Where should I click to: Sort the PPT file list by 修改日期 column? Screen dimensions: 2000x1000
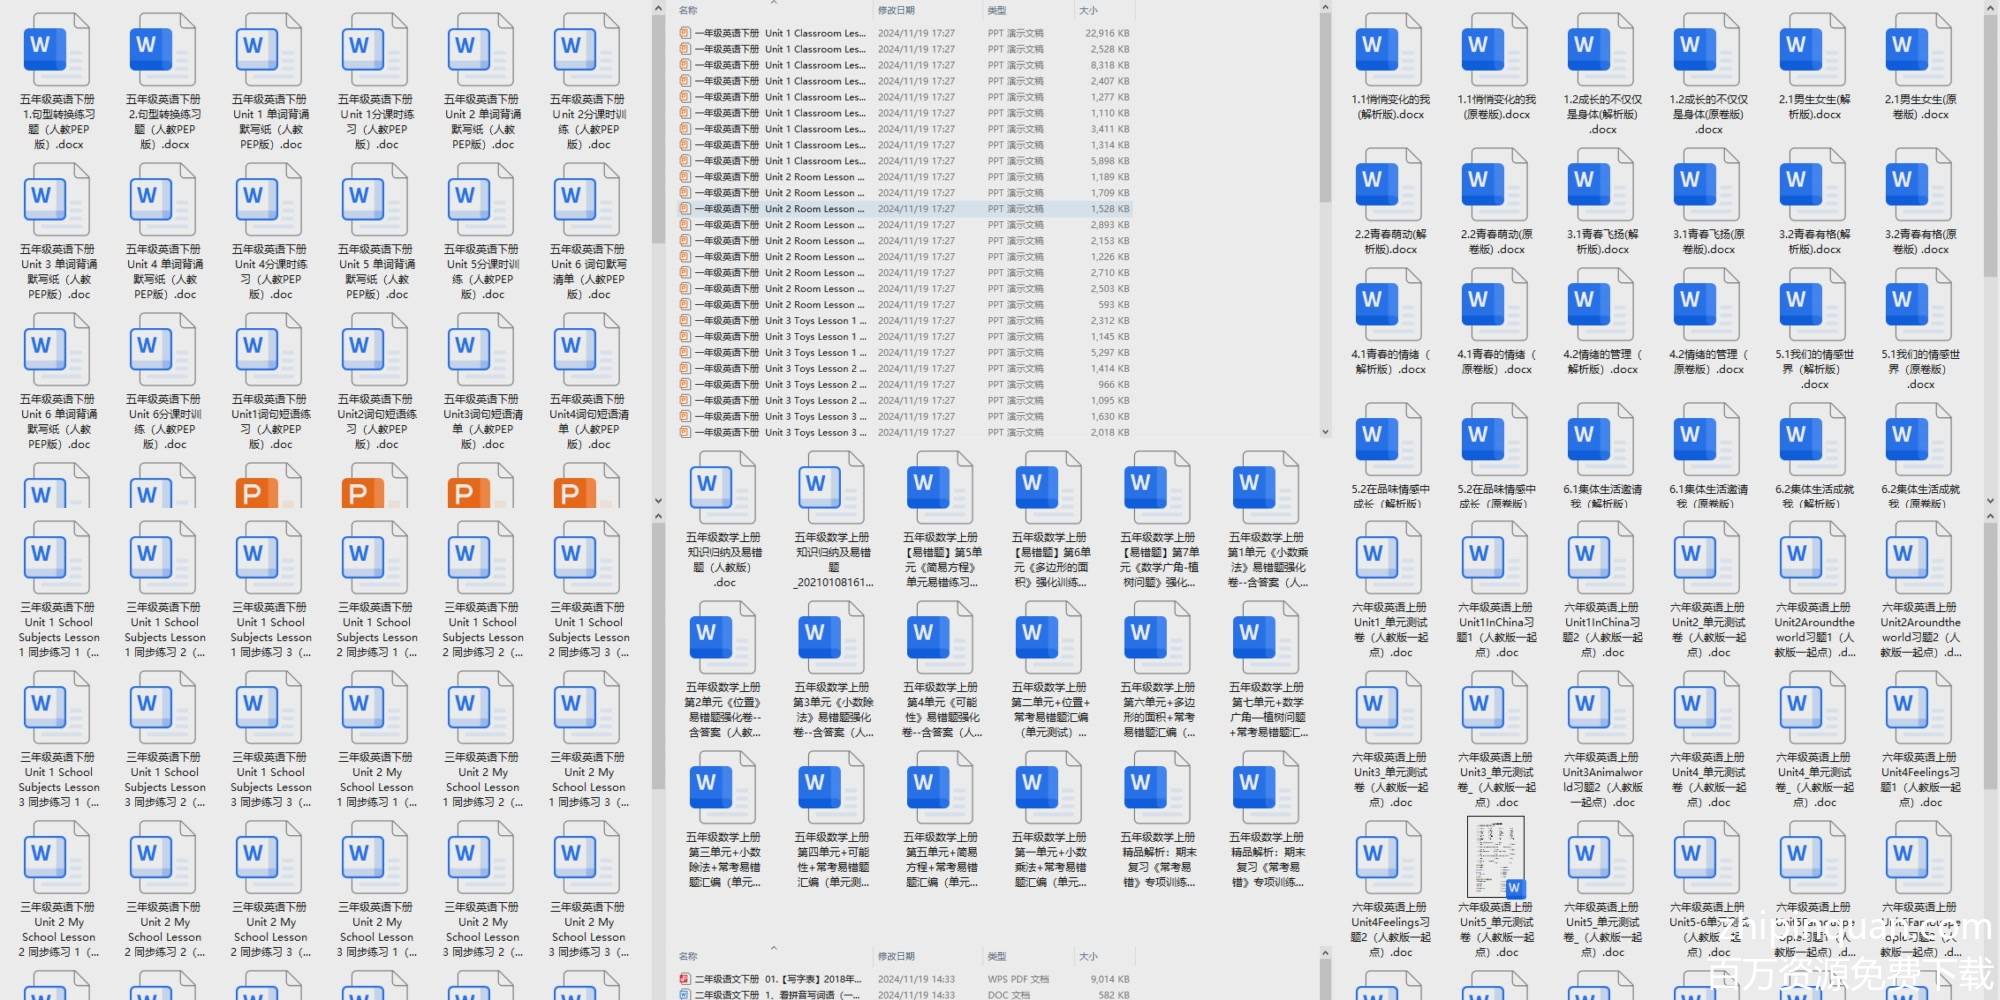[x=896, y=10]
